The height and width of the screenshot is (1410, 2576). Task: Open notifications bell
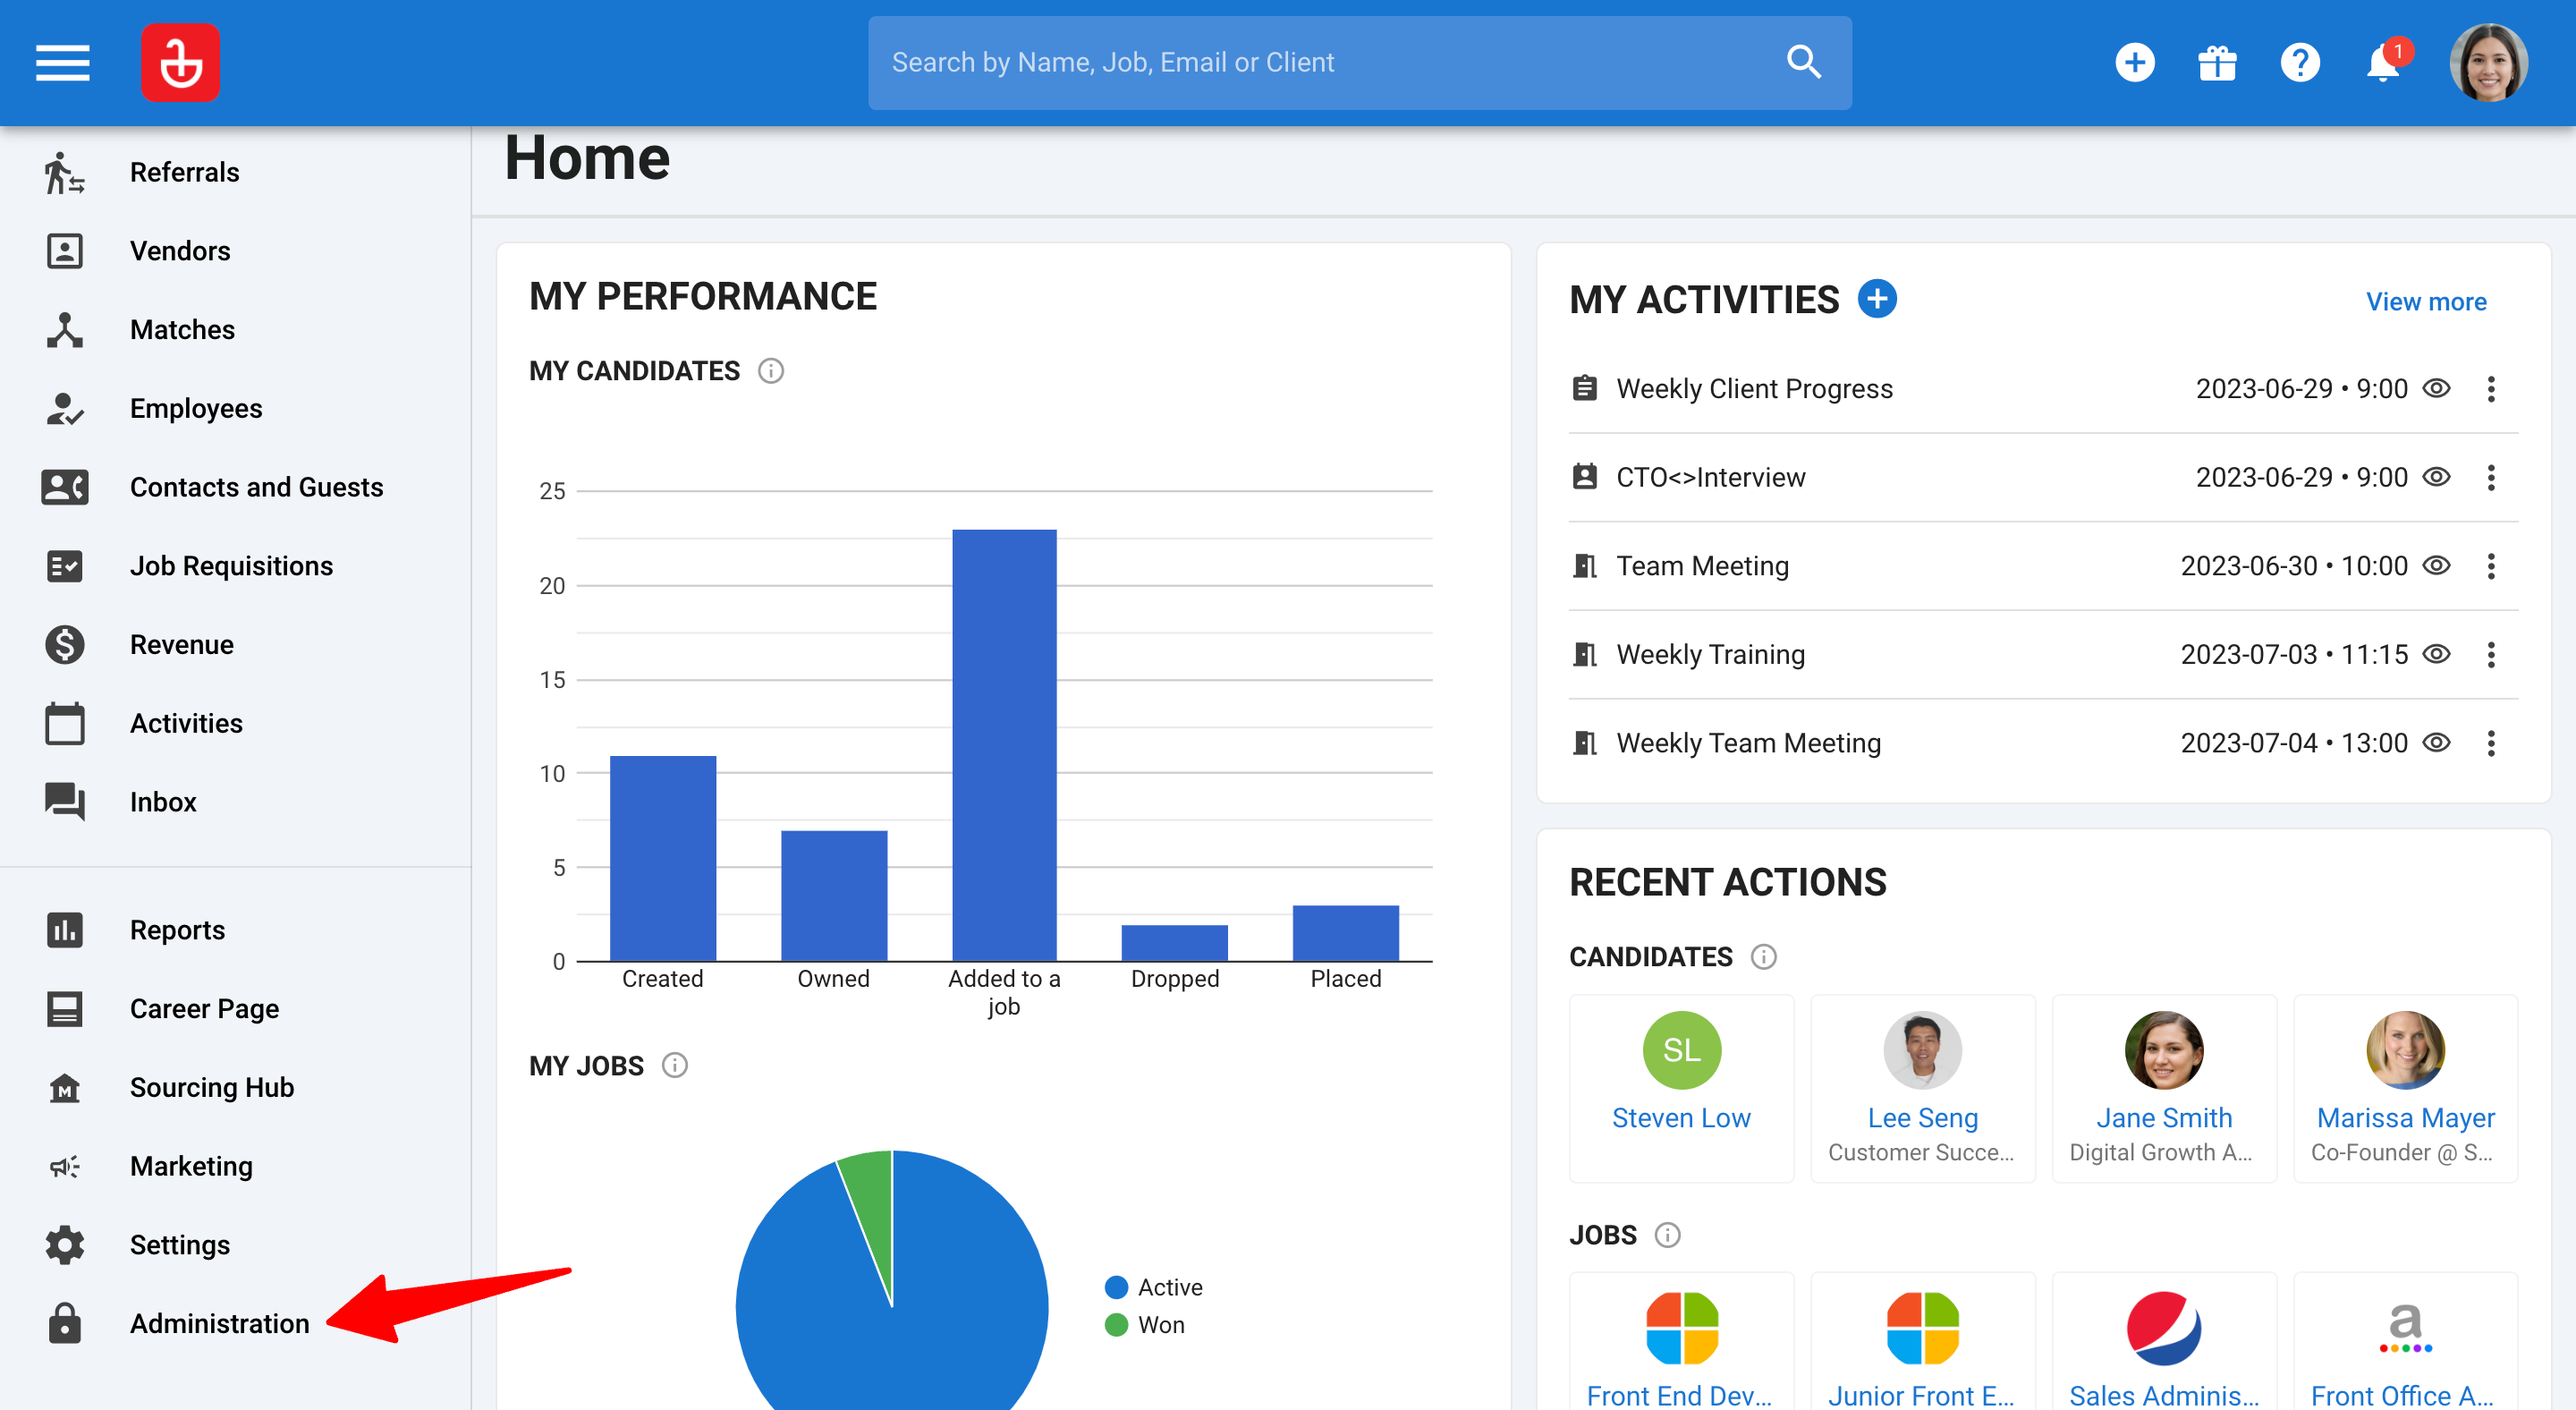click(2384, 63)
